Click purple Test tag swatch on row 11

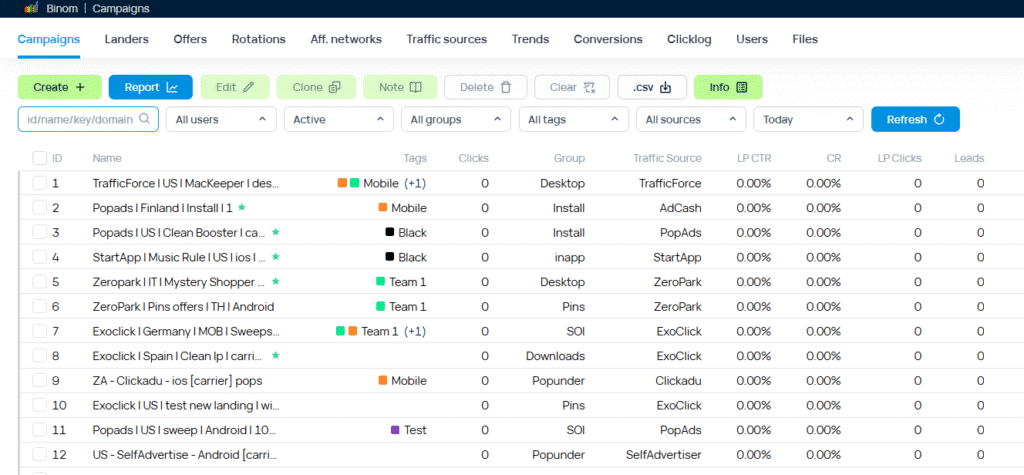point(394,430)
